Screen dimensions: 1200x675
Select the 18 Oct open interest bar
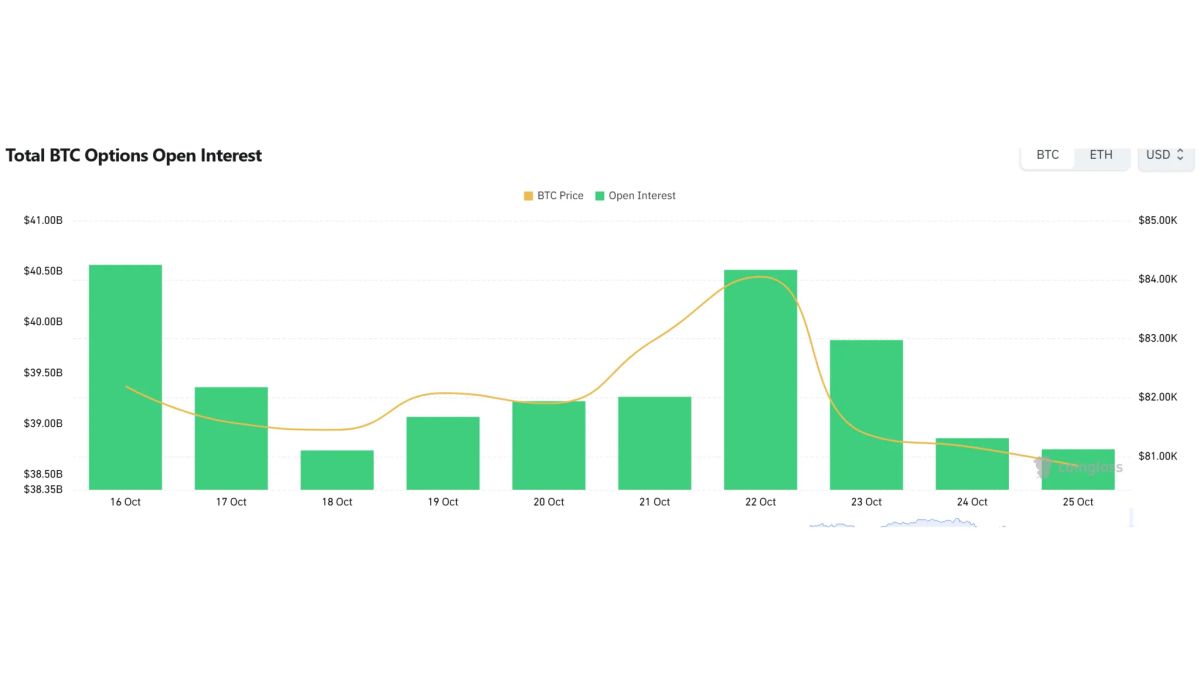coord(337,470)
